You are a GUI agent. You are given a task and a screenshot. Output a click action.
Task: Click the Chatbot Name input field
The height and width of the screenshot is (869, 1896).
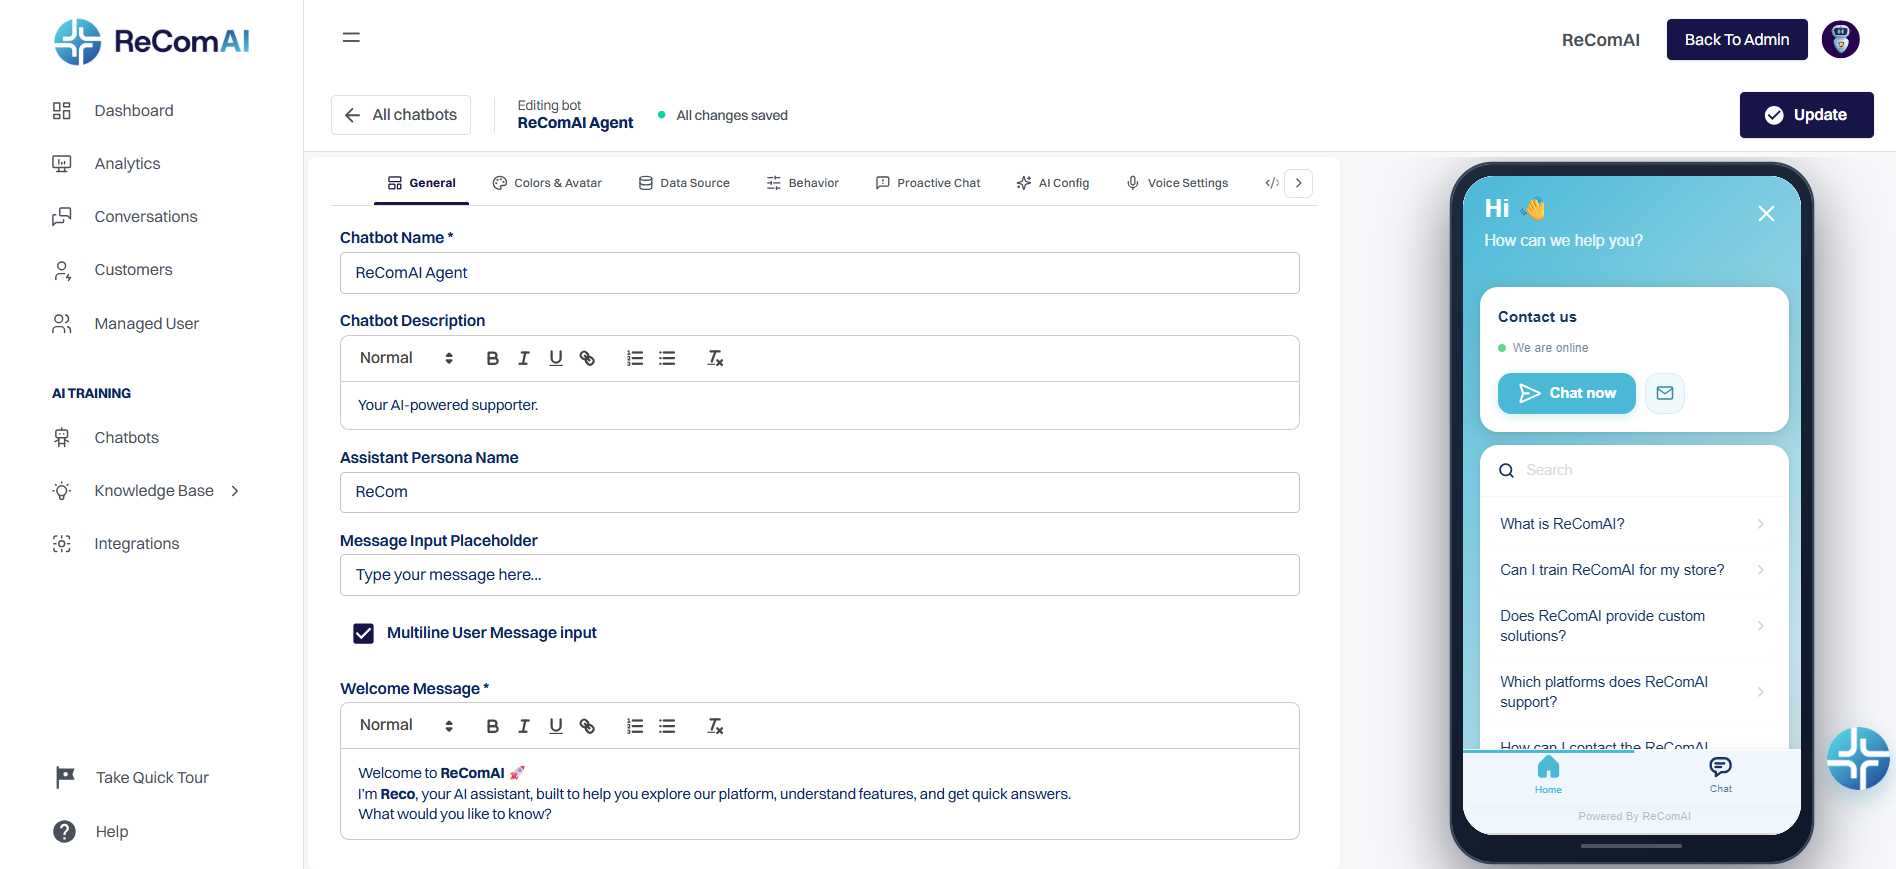pos(820,273)
